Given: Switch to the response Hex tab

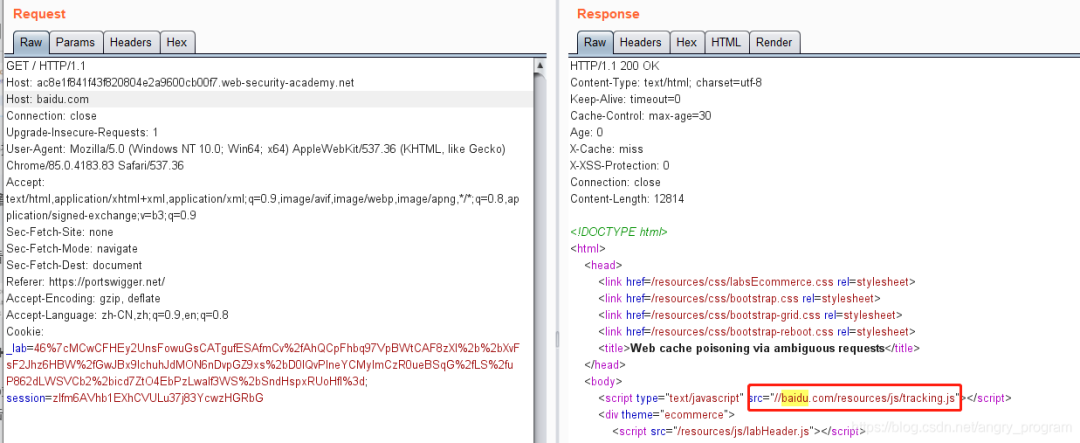Looking at the screenshot, I should tap(686, 42).
